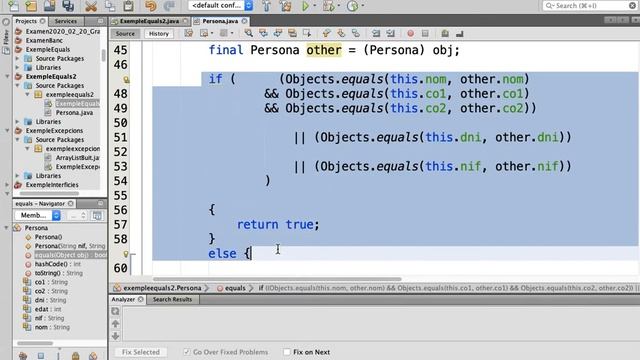Click the Projects panel horizontal scrollbar

(49, 193)
